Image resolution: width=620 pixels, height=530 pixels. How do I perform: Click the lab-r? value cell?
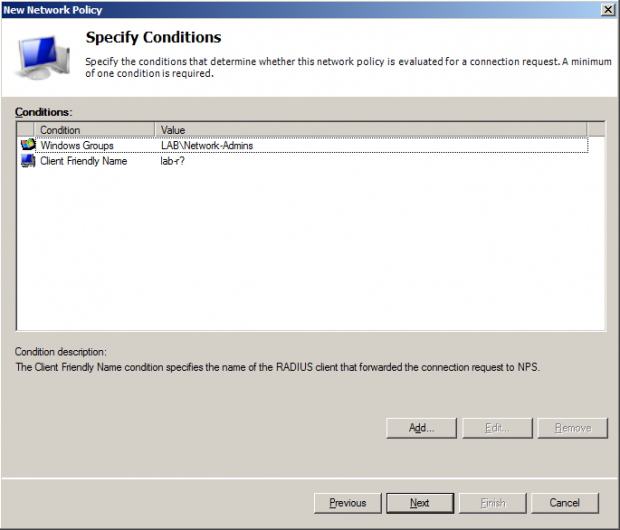(175, 161)
